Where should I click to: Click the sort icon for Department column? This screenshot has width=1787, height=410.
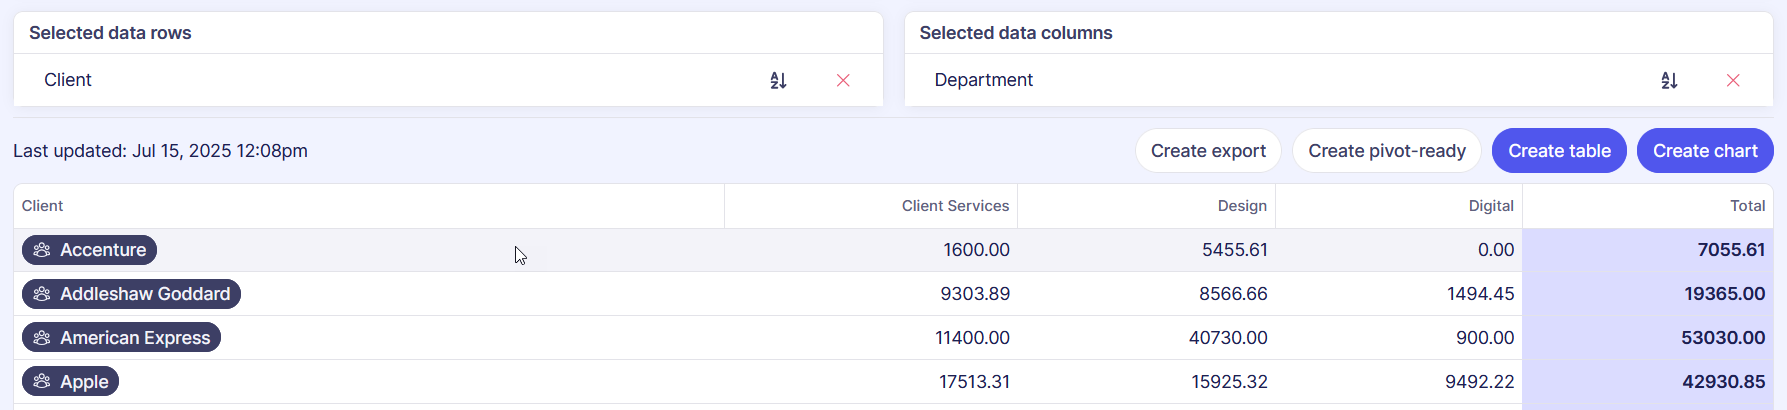click(x=1669, y=81)
